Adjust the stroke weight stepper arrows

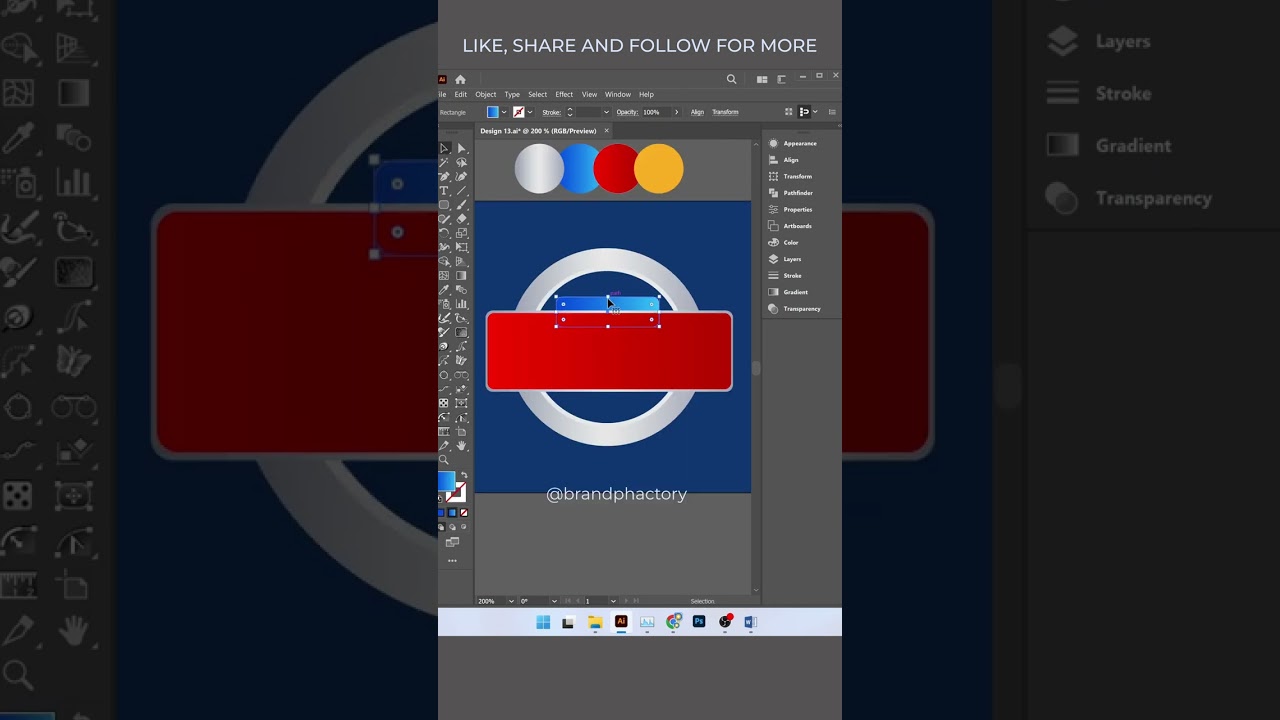570,112
